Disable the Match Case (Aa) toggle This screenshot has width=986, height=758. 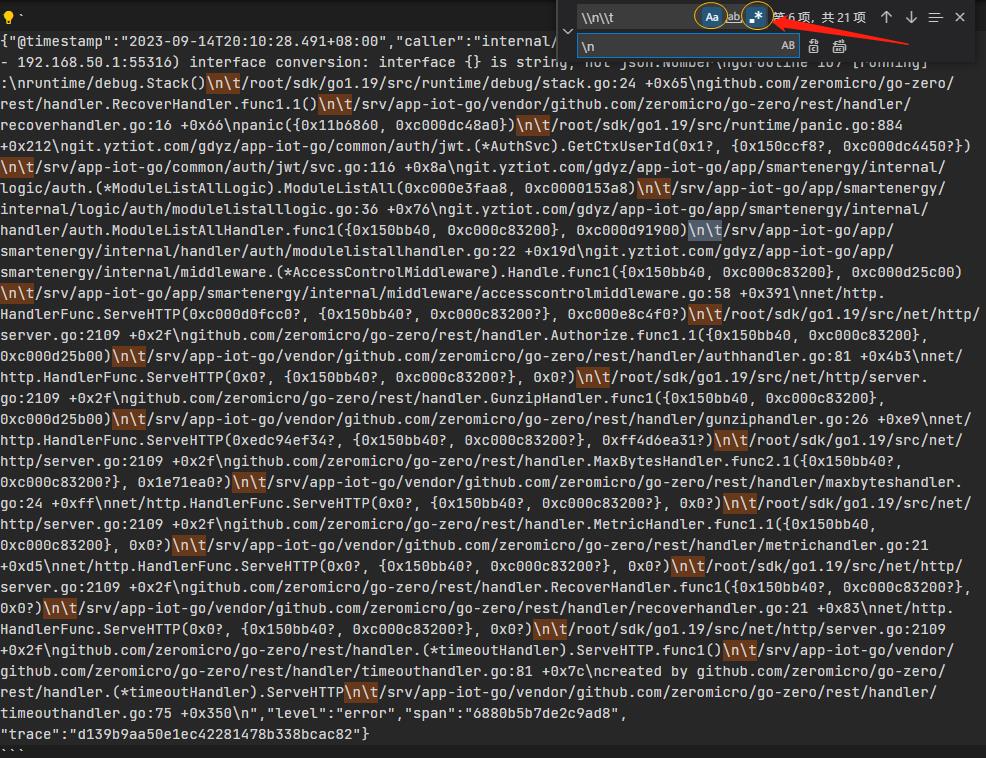click(x=711, y=17)
